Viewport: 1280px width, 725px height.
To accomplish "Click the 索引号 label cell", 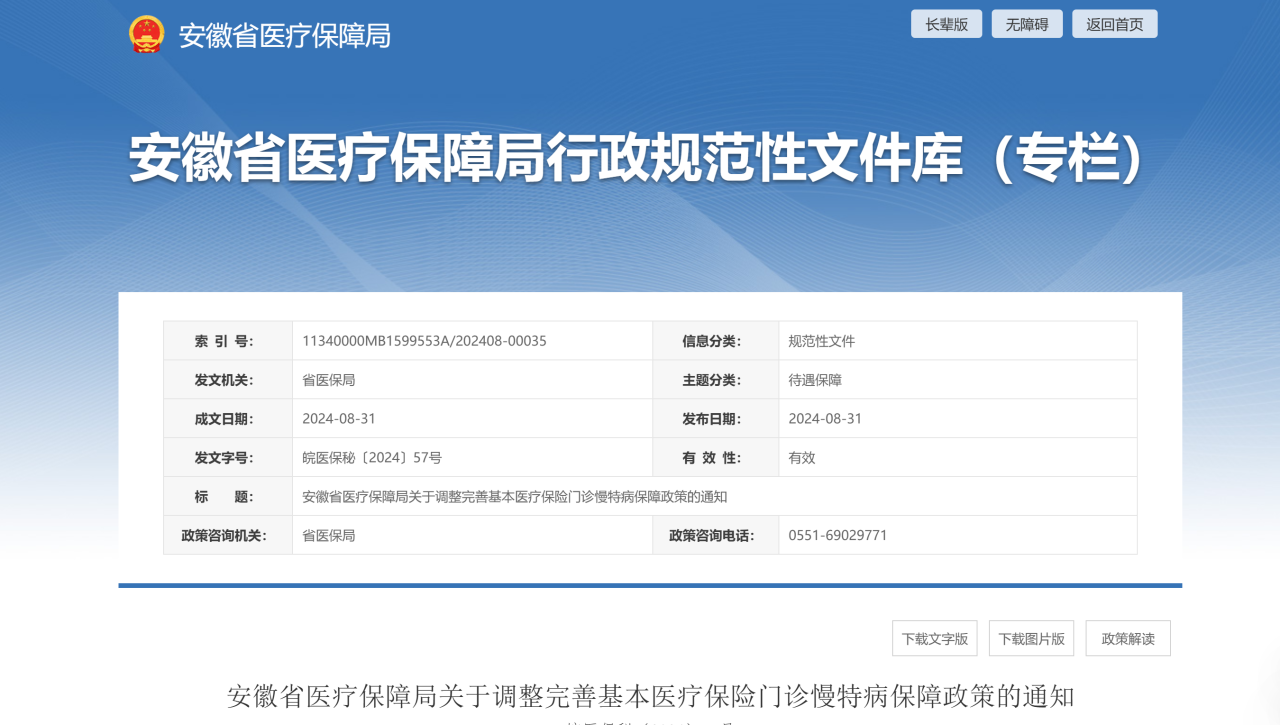I will click(x=228, y=341).
